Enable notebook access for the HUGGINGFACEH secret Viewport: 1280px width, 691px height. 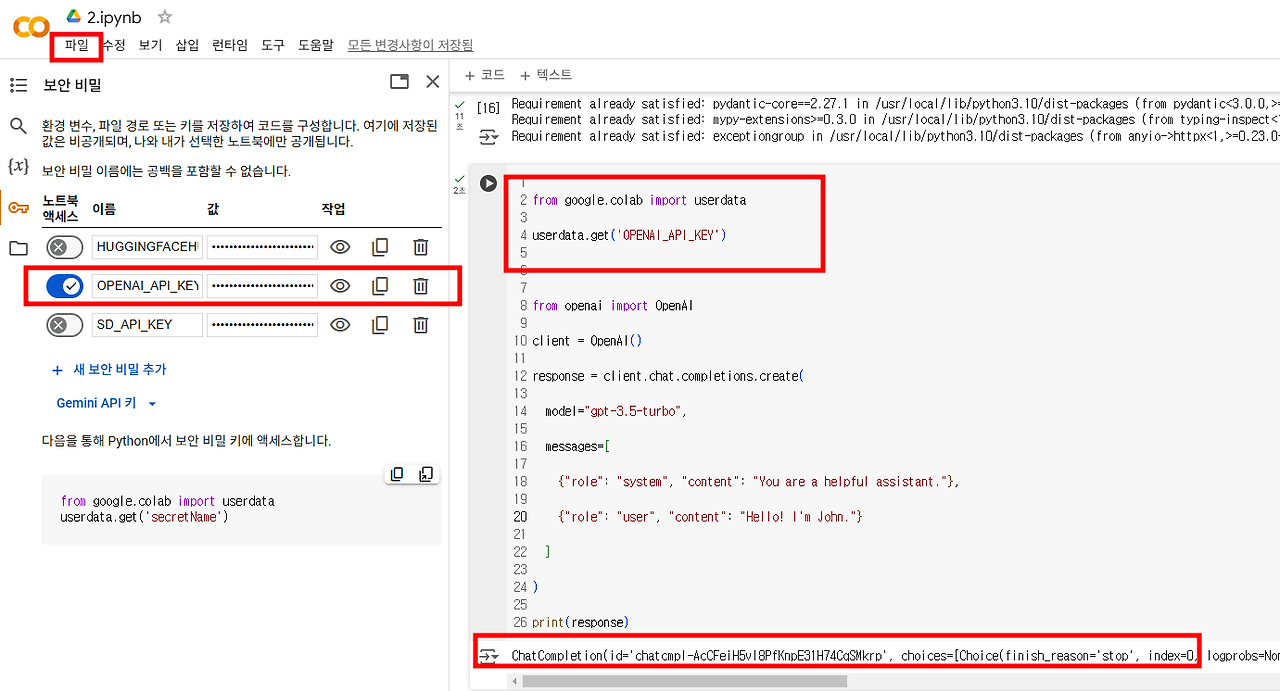coord(64,246)
